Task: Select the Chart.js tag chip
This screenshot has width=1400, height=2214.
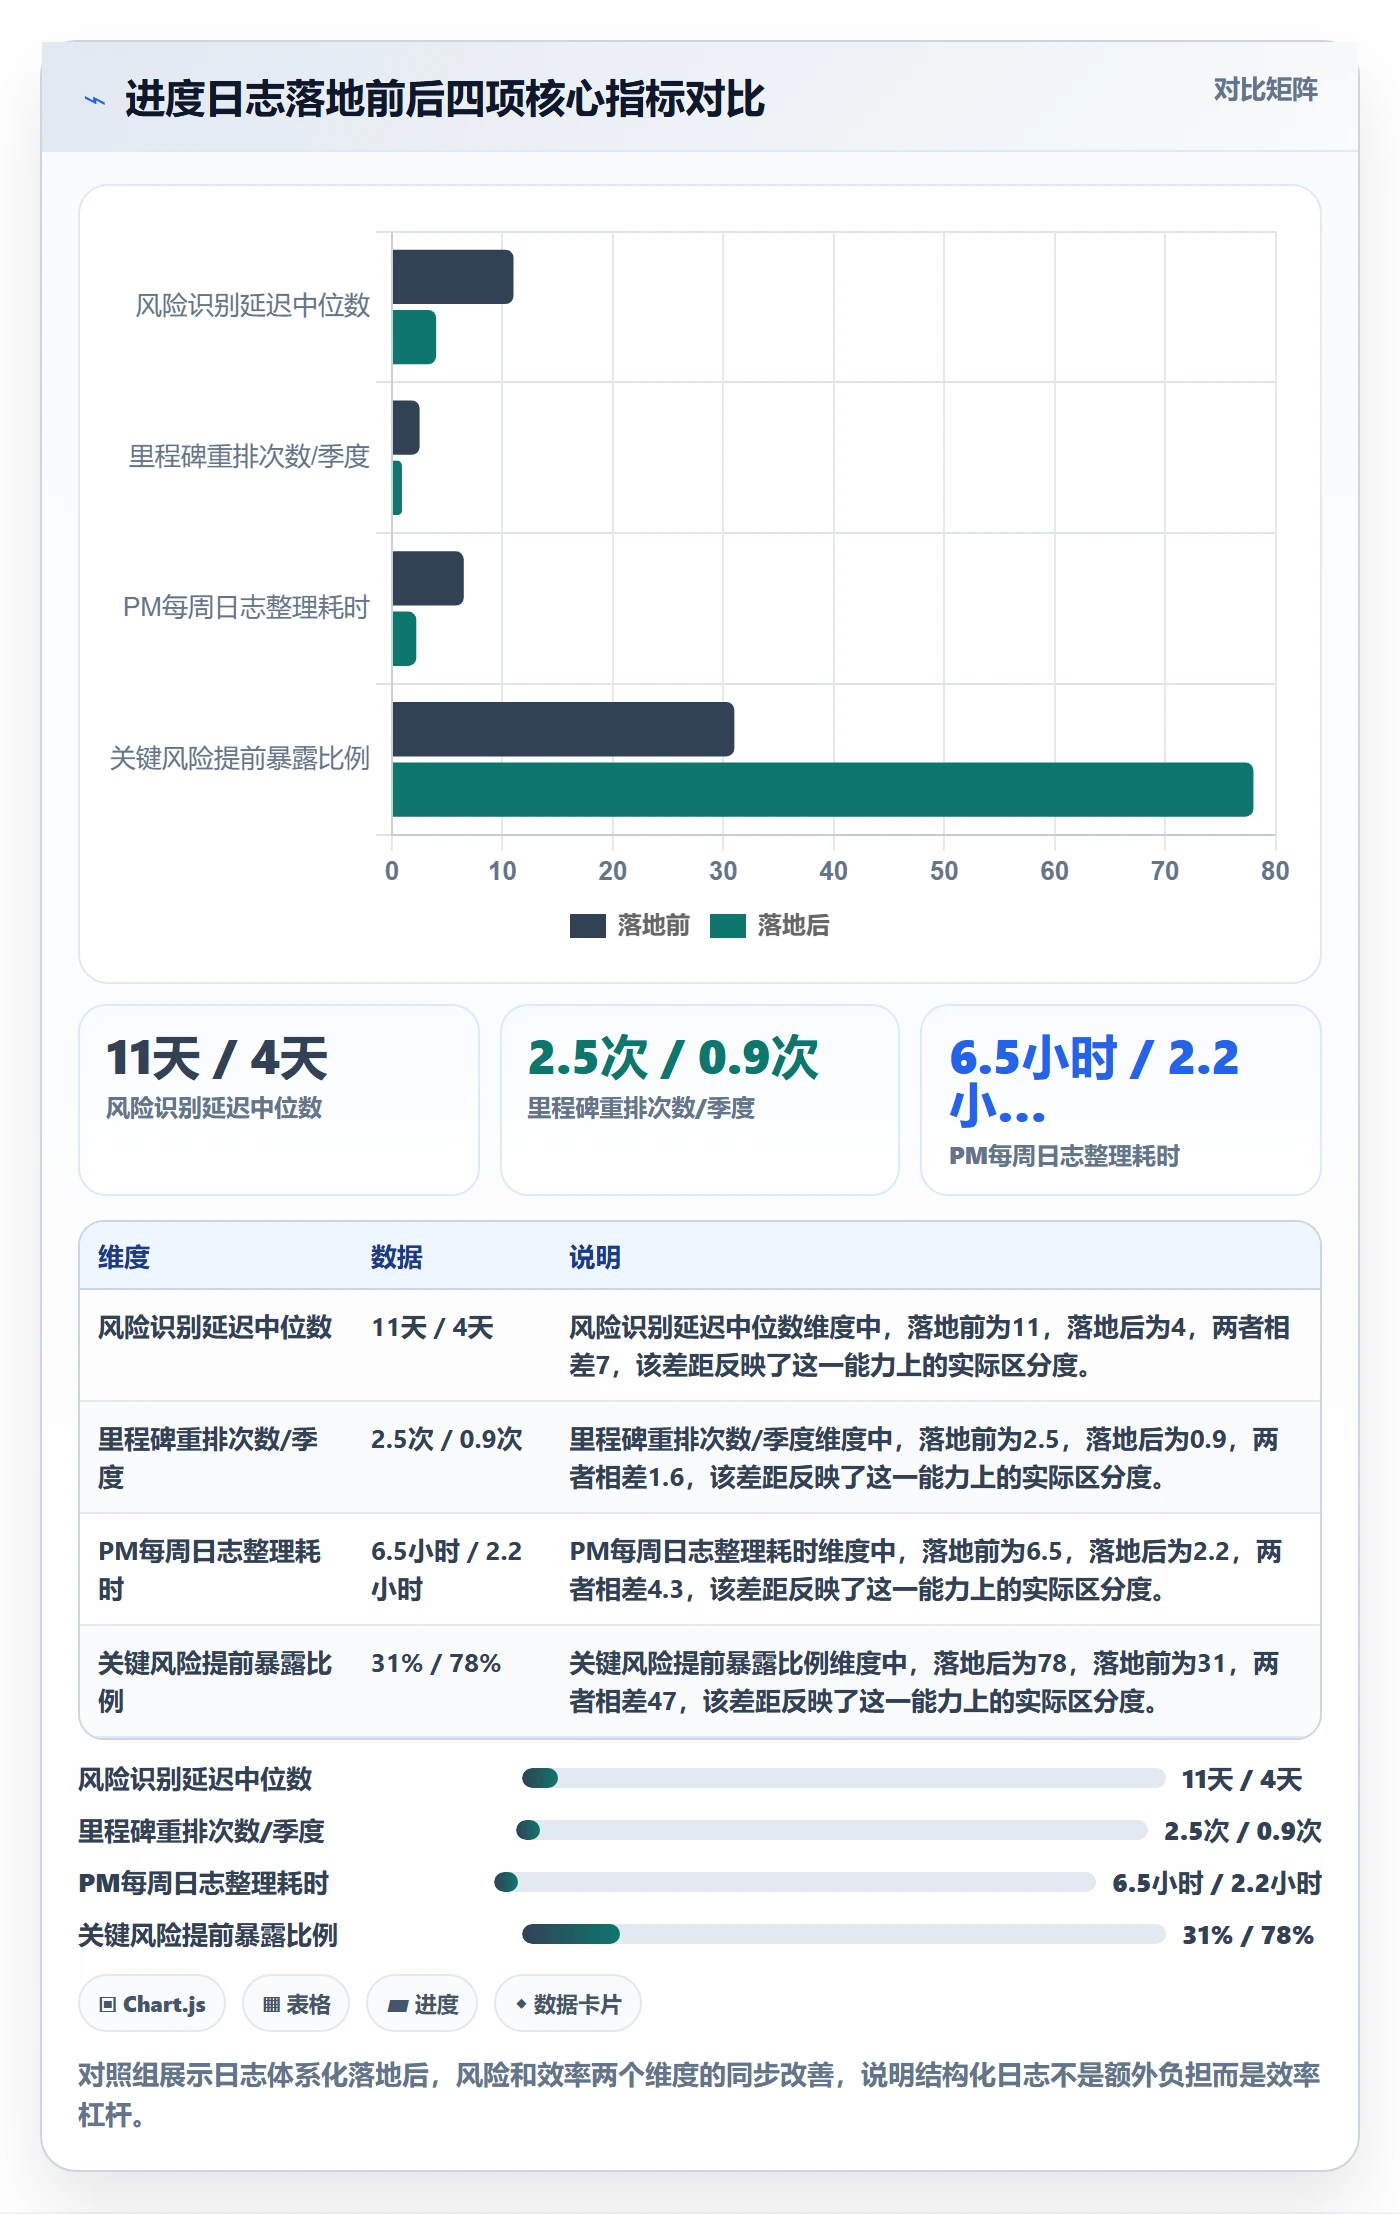Action: (152, 2004)
